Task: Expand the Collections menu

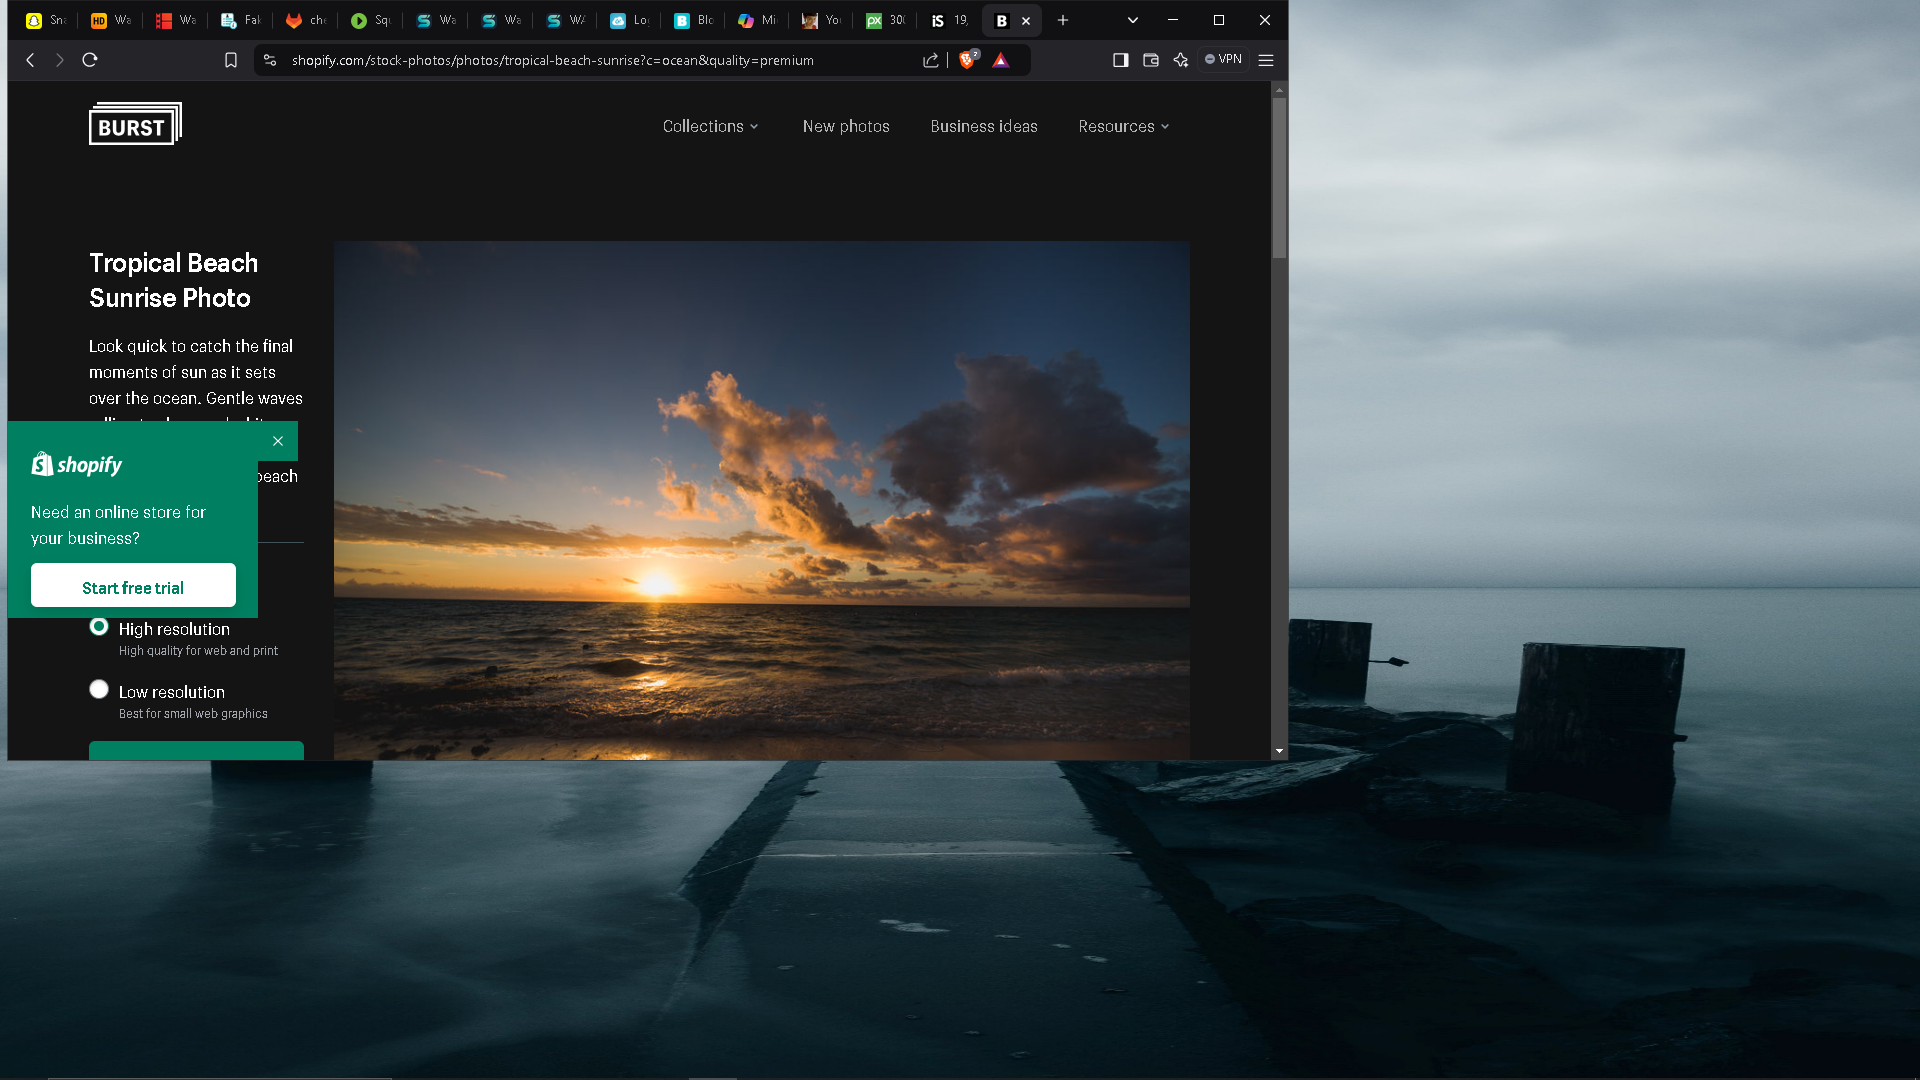Action: [x=711, y=127]
